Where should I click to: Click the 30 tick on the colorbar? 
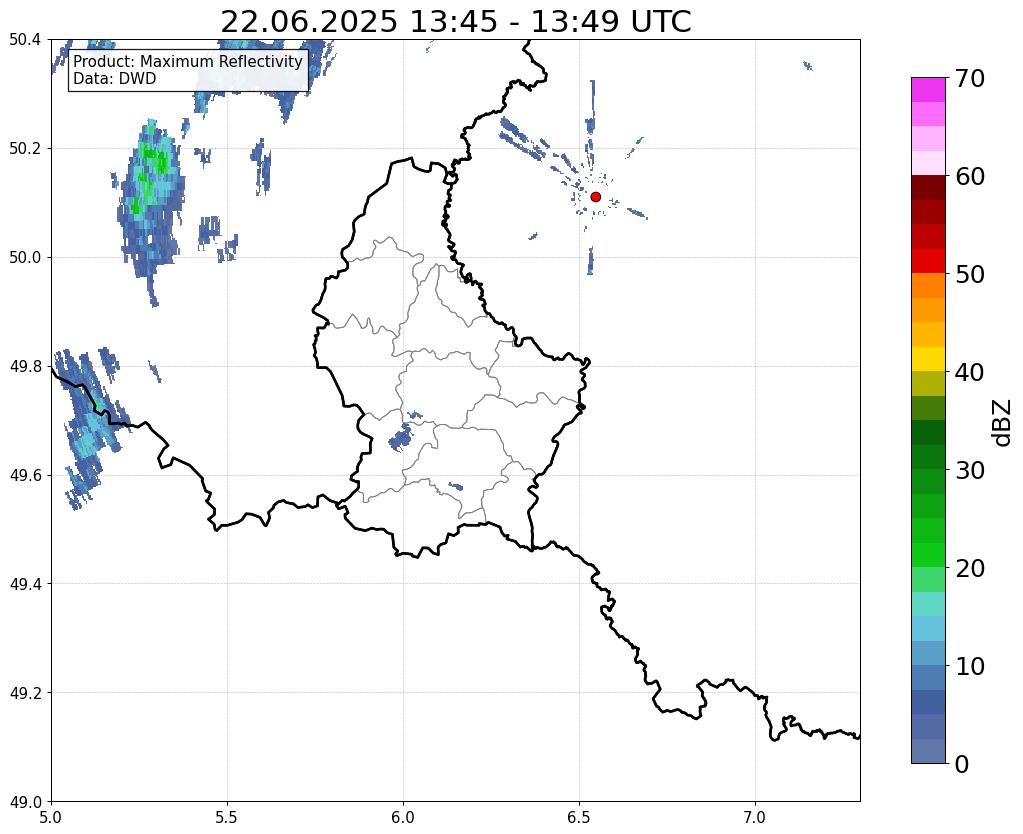click(970, 470)
